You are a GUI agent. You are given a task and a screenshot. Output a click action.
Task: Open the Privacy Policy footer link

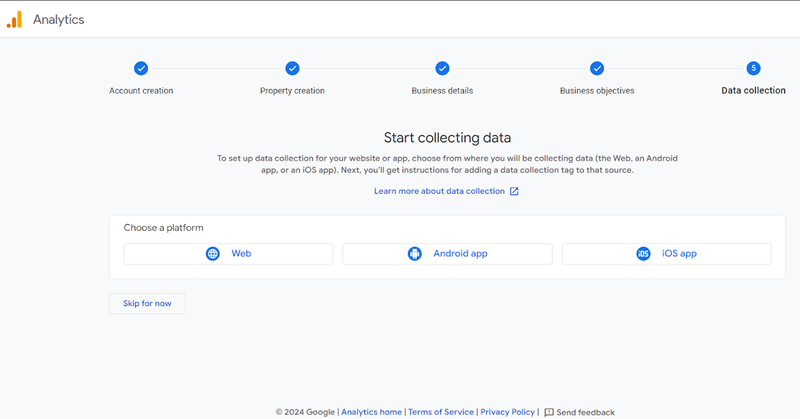pyautogui.click(x=507, y=412)
